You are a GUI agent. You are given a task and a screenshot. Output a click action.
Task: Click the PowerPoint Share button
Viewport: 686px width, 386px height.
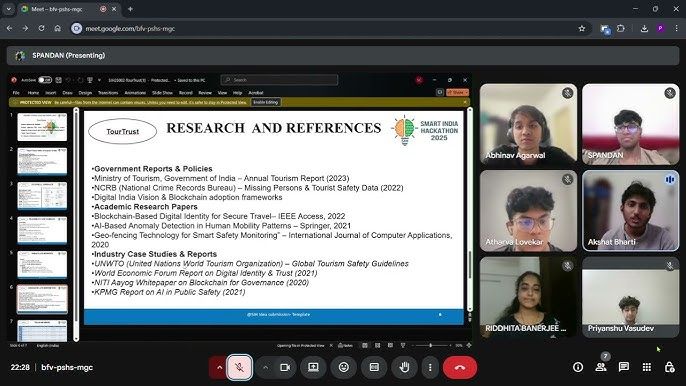458,92
